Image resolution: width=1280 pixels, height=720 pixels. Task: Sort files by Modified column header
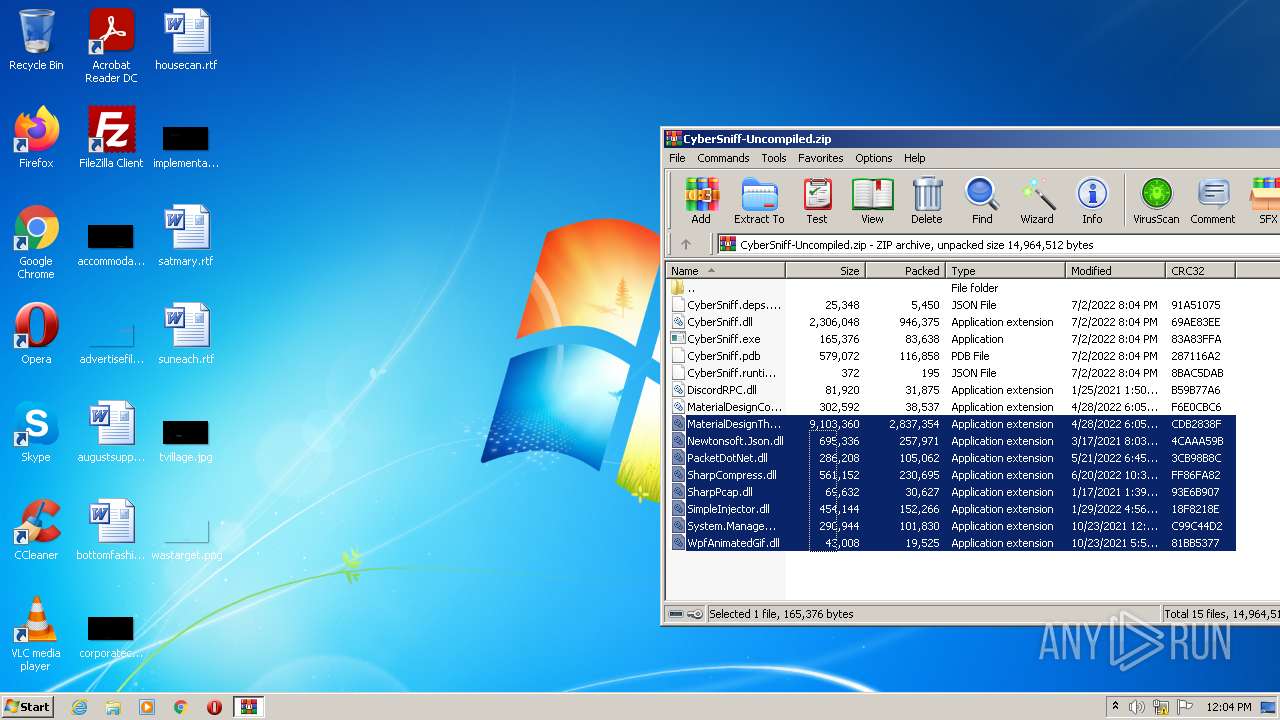tap(1115, 270)
